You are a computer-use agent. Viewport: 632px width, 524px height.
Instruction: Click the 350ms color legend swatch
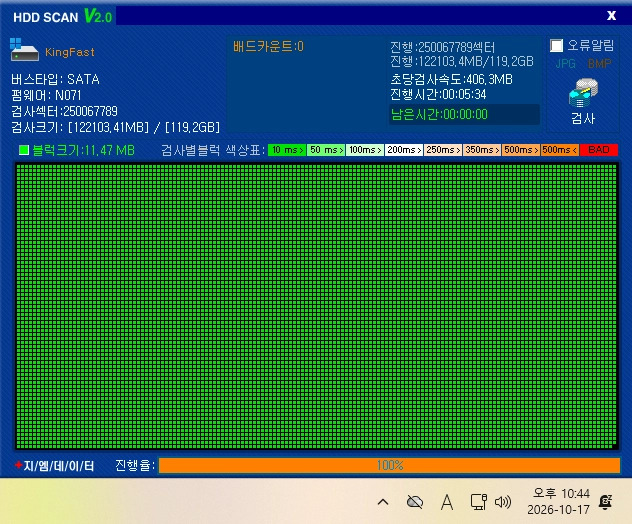click(x=482, y=150)
